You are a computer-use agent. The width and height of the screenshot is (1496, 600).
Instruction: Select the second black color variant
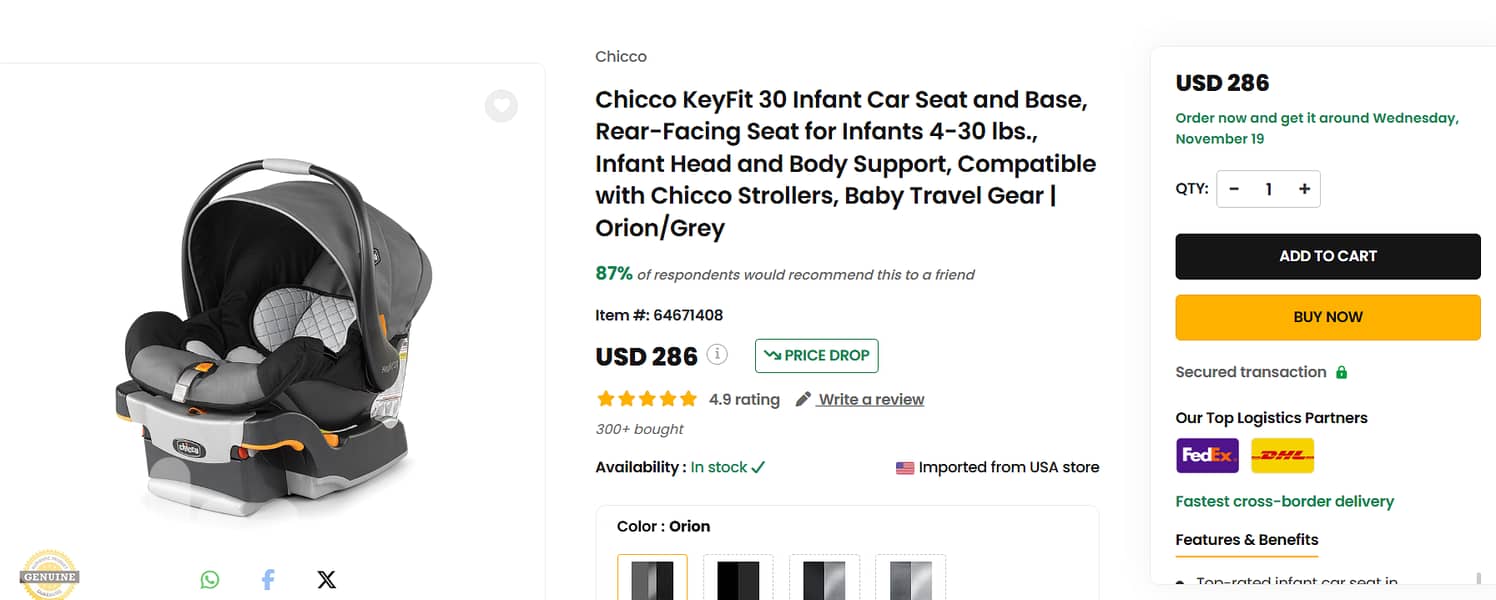pyautogui.click(x=738, y=580)
